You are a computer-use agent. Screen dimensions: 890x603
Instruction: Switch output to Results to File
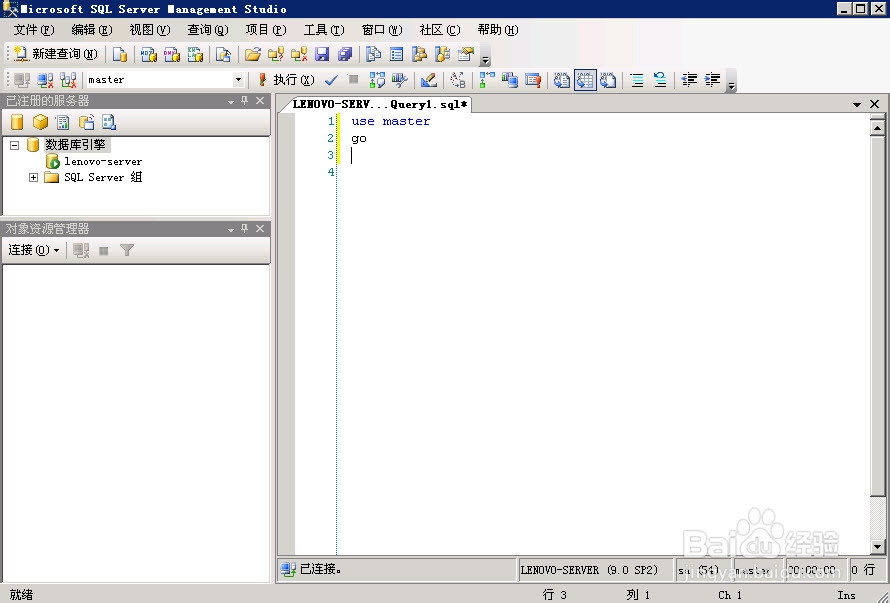(608, 80)
